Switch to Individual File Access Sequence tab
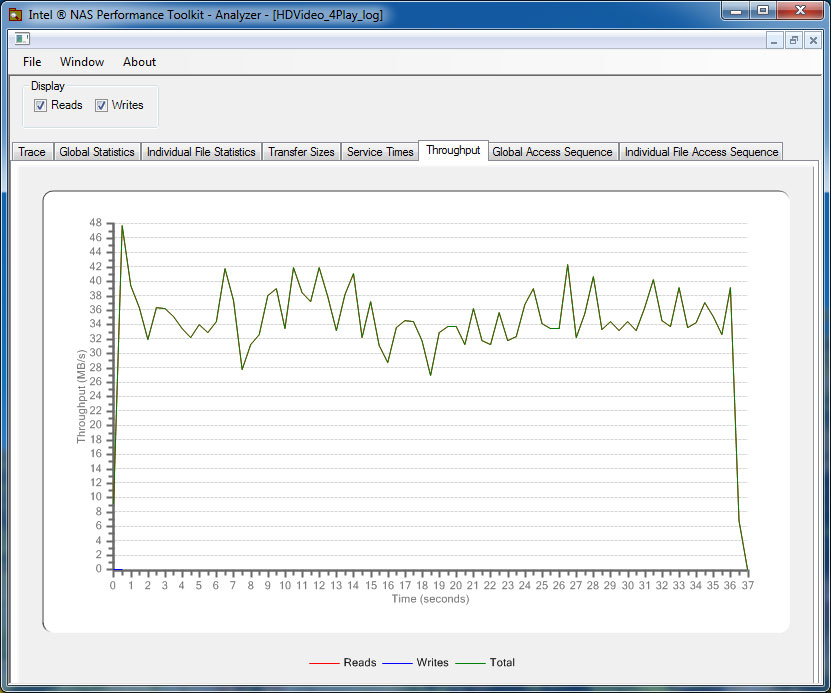This screenshot has height=693, width=831. click(x=701, y=152)
